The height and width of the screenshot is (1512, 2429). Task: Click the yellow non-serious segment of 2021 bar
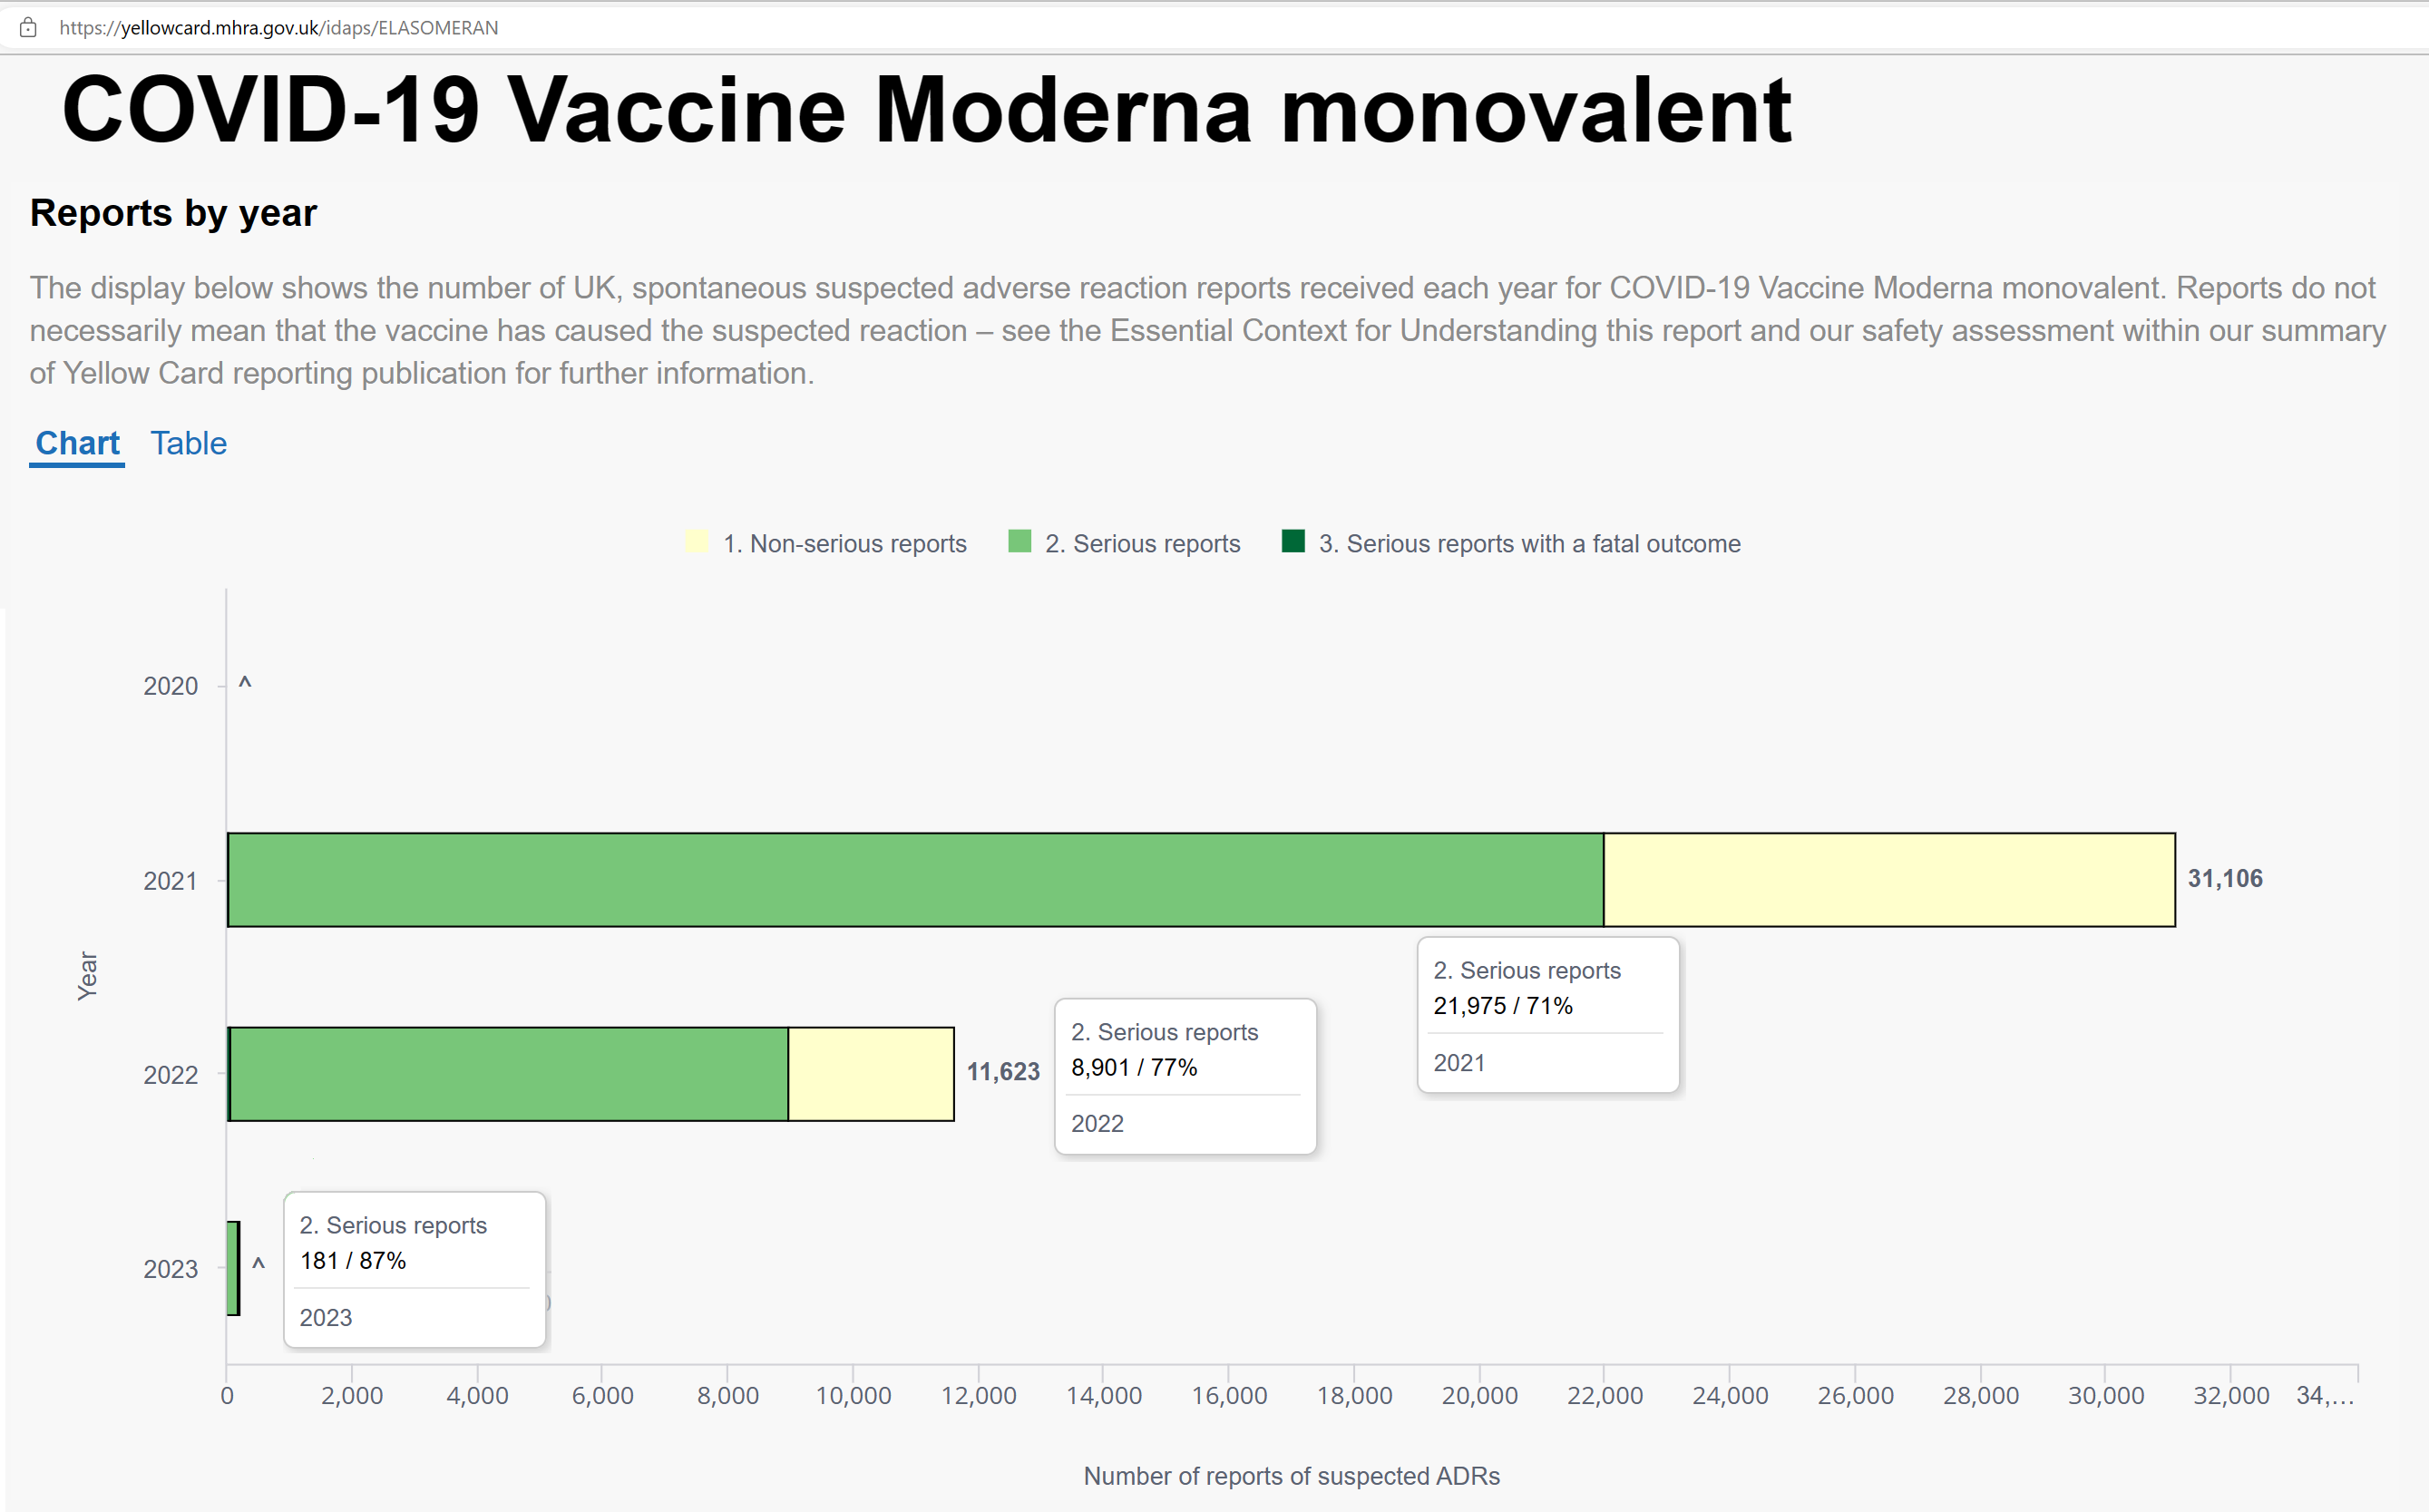point(1889,880)
